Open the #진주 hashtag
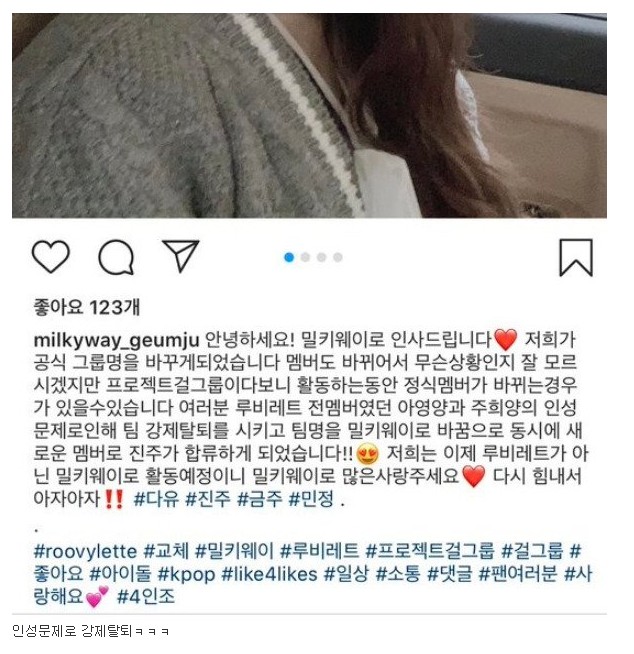The image size is (634, 654). (x=208, y=498)
